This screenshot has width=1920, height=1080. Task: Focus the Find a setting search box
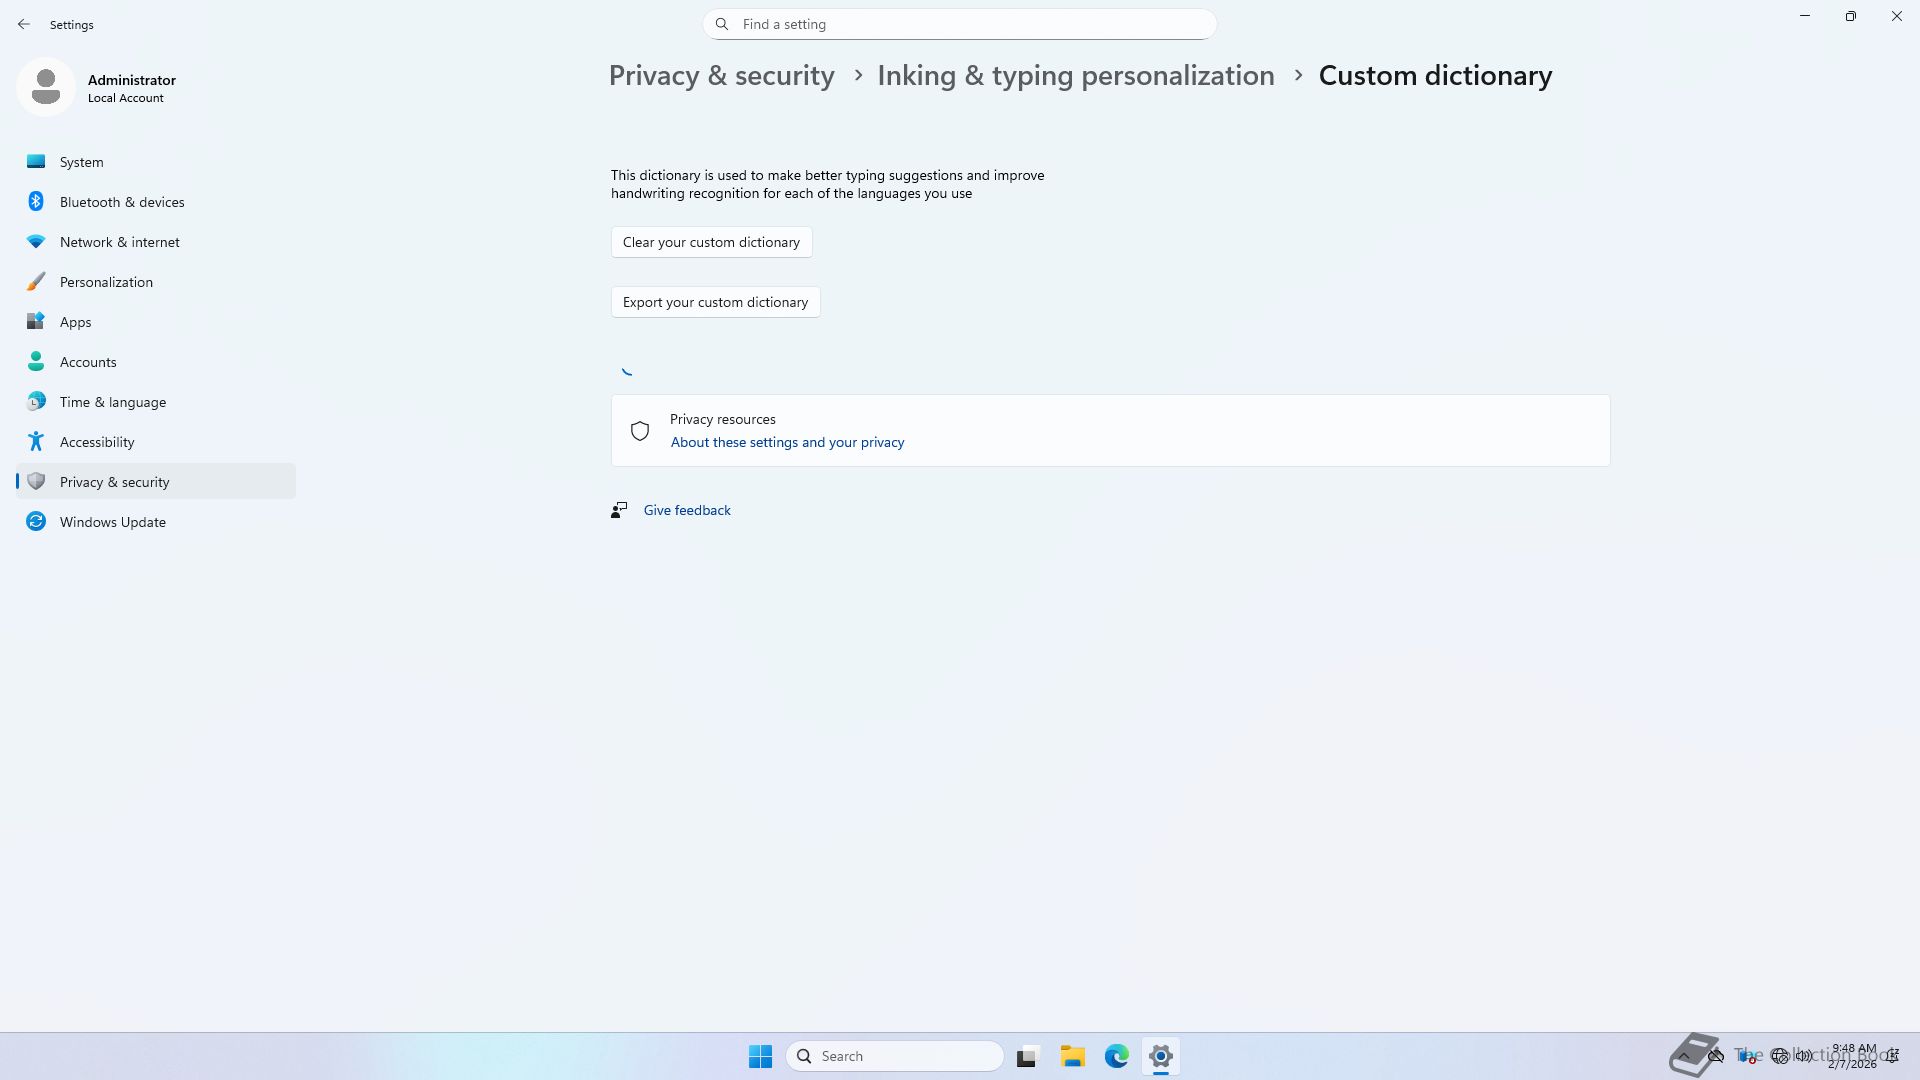(x=960, y=24)
